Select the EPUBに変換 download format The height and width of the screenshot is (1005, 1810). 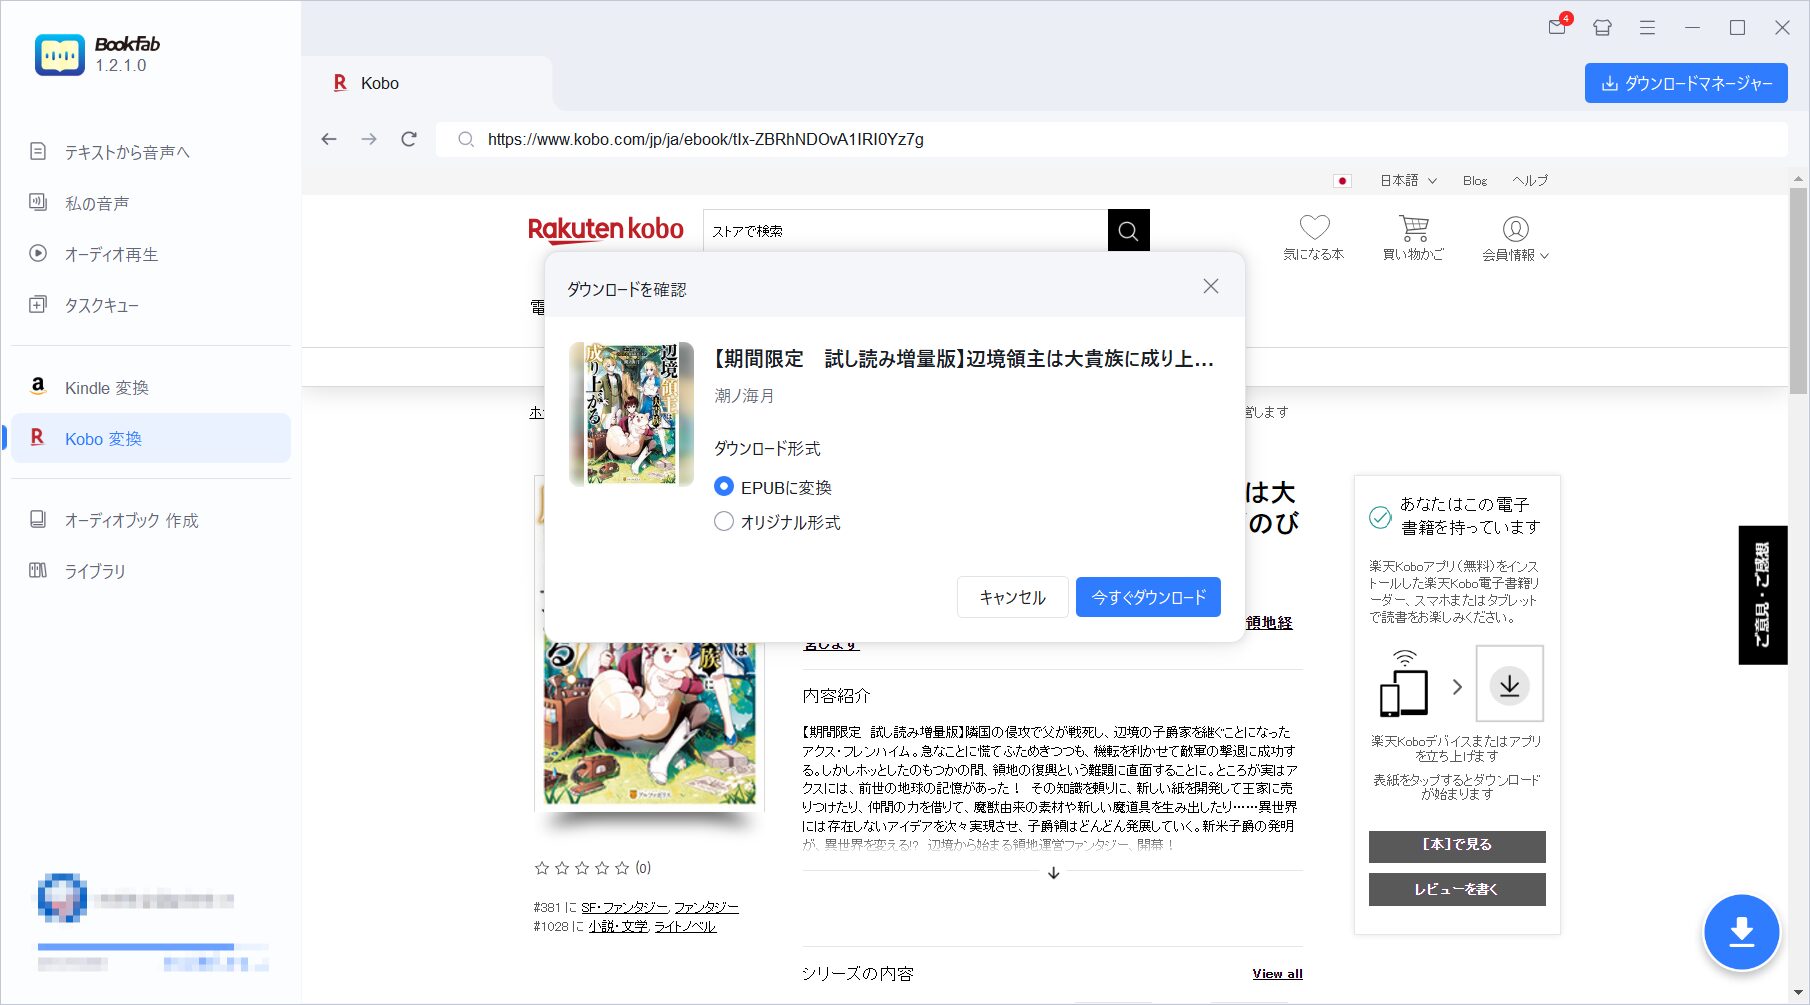(724, 487)
